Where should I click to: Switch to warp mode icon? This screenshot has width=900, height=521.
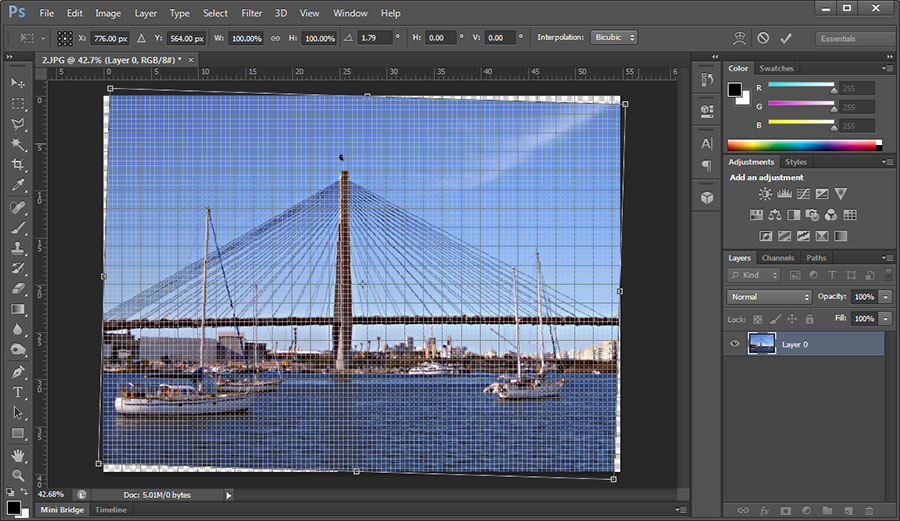[x=739, y=38]
